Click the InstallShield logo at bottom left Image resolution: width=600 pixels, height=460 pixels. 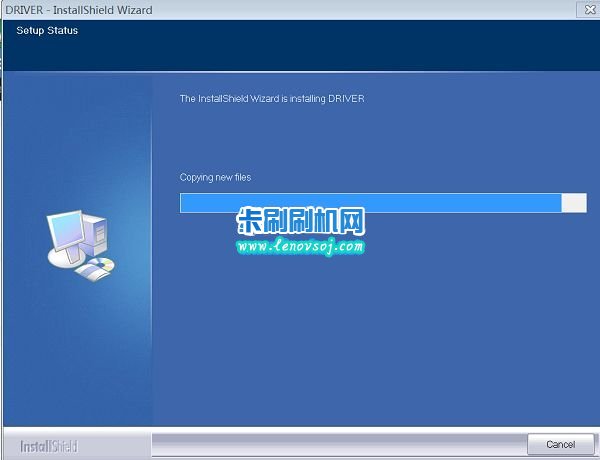click(x=49, y=446)
